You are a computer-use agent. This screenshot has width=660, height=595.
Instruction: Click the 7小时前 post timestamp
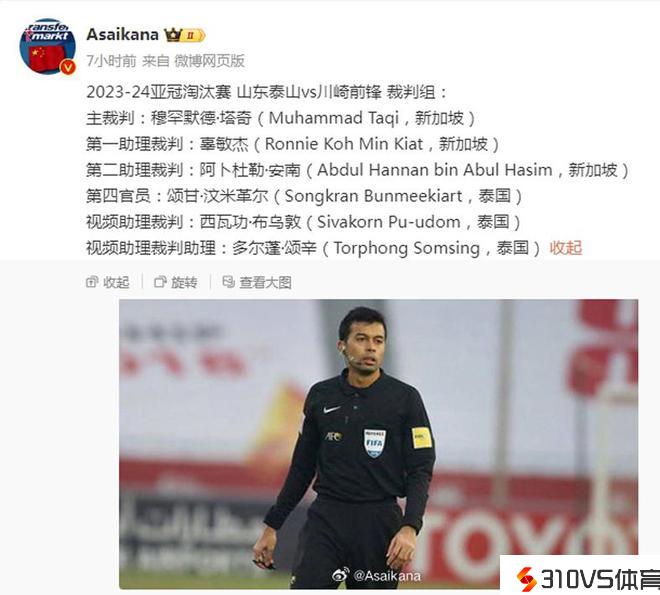[x=111, y=61]
